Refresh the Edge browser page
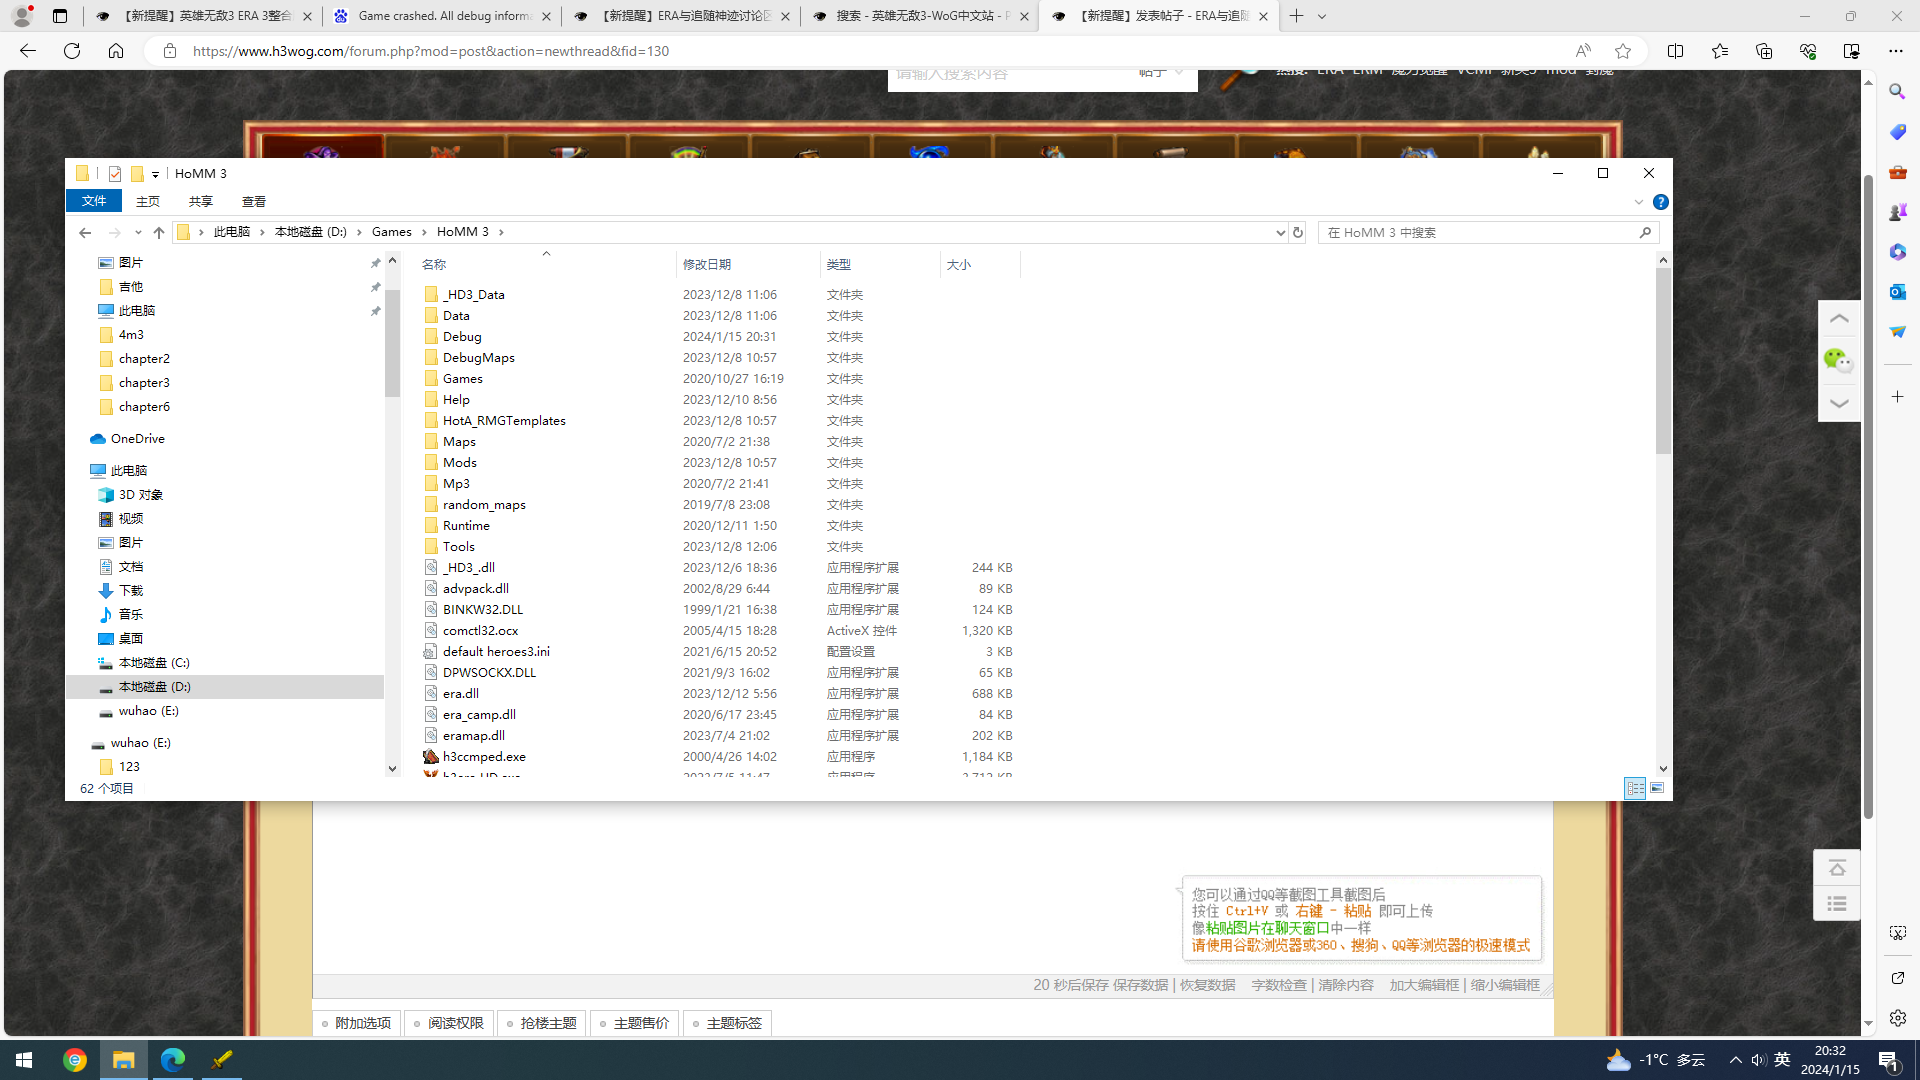Viewport: 1920px width, 1080px height. (x=72, y=51)
